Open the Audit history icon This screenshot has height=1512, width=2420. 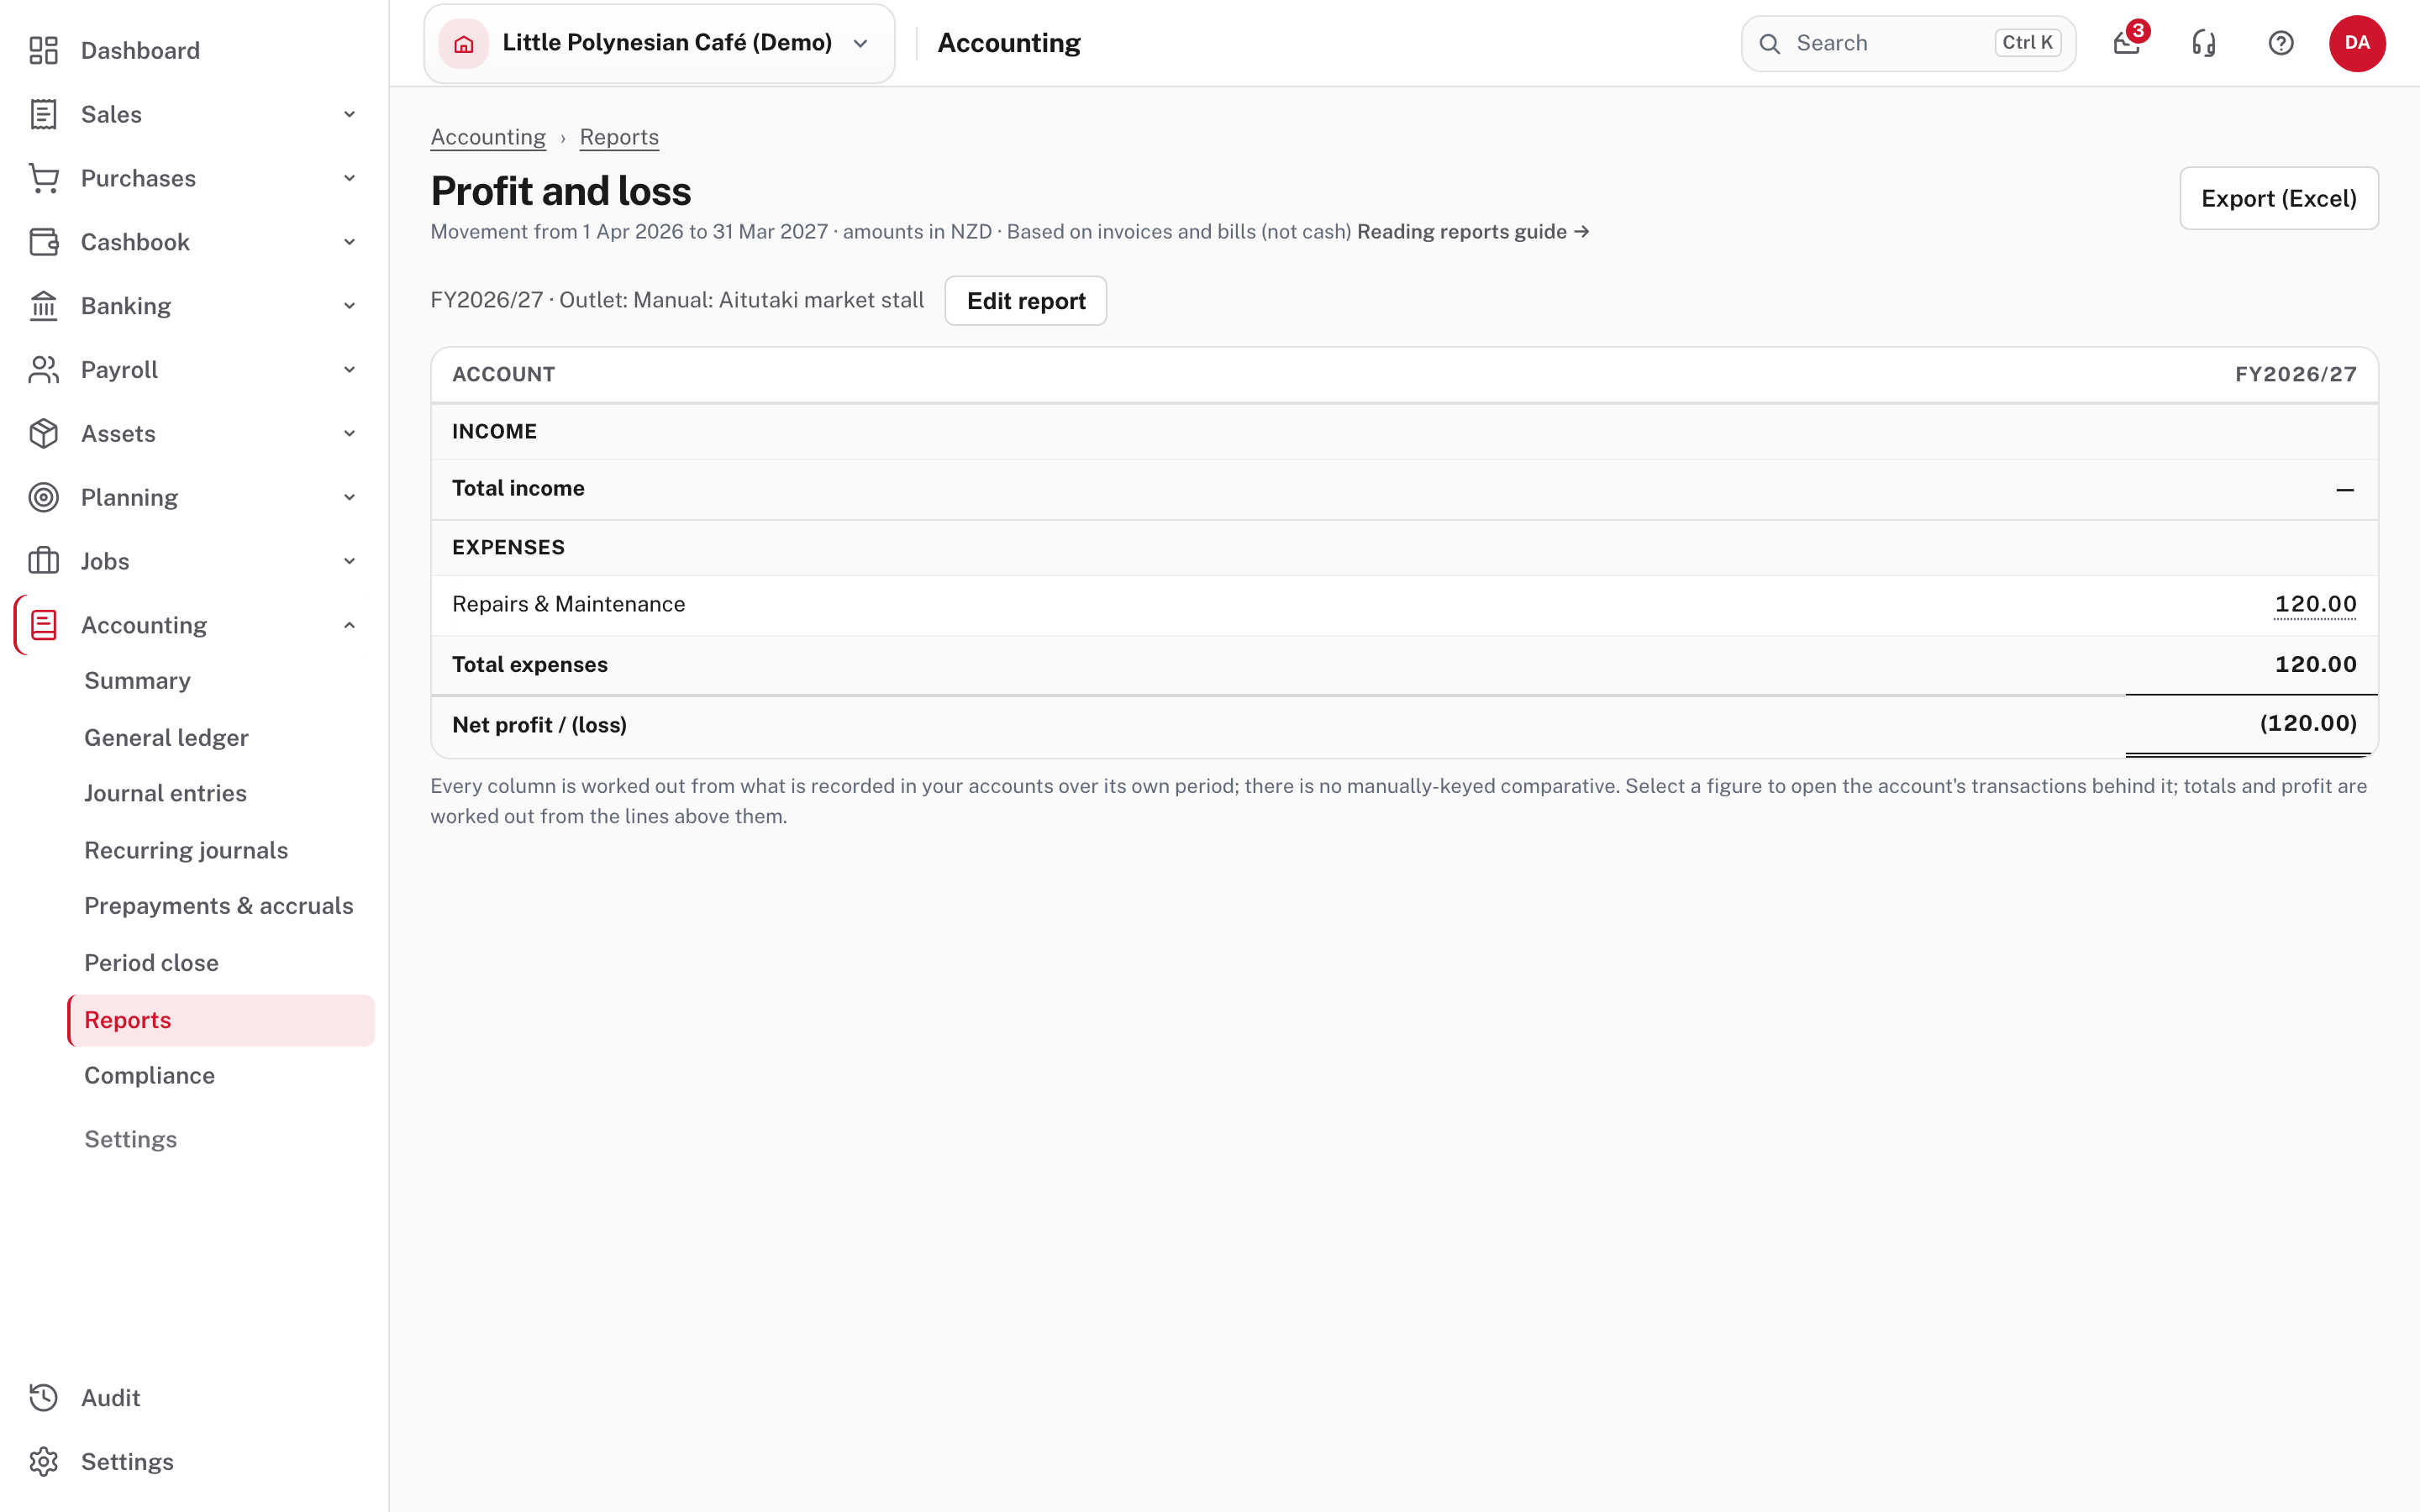pos(43,1397)
